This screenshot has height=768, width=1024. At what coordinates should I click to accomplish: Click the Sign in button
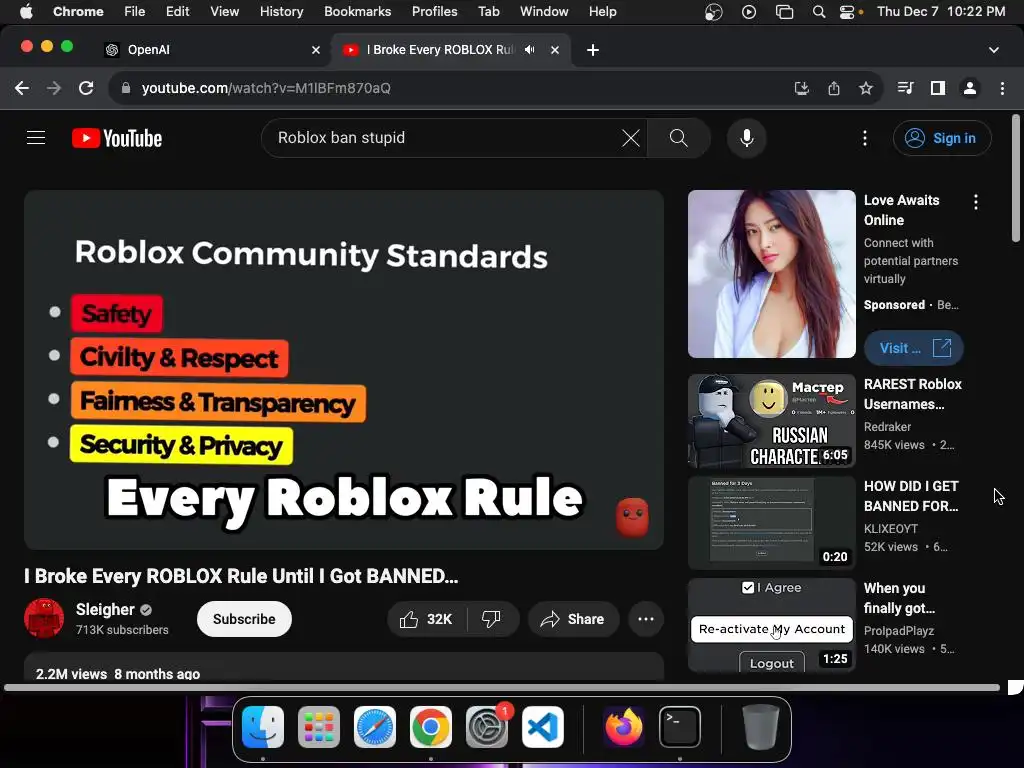(942, 138)
